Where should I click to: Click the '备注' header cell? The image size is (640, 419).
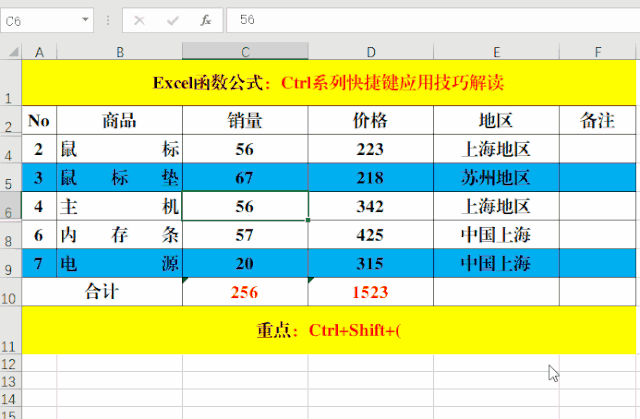click(x=598, y=120)
